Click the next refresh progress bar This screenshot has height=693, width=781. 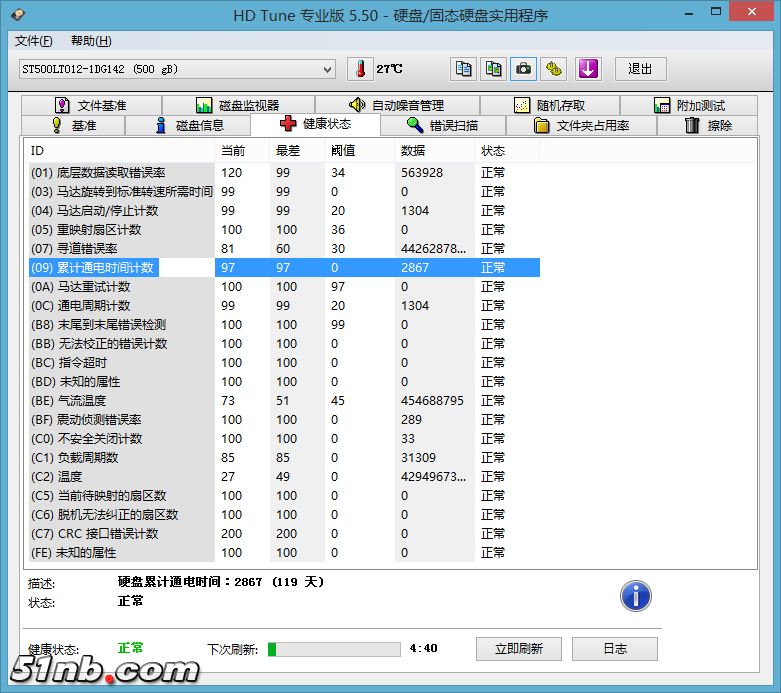click(334, 649)
